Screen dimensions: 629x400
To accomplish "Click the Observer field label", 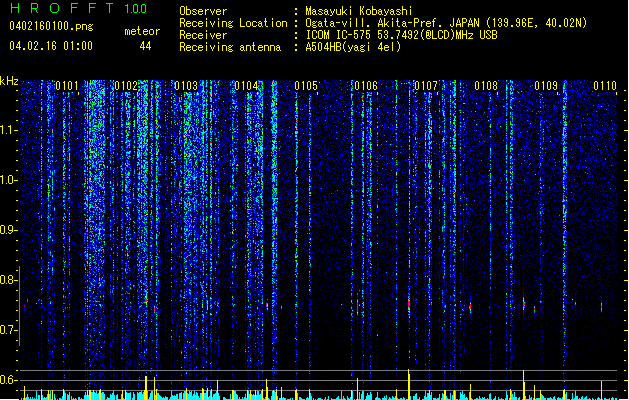I will (x=203, y=11).
